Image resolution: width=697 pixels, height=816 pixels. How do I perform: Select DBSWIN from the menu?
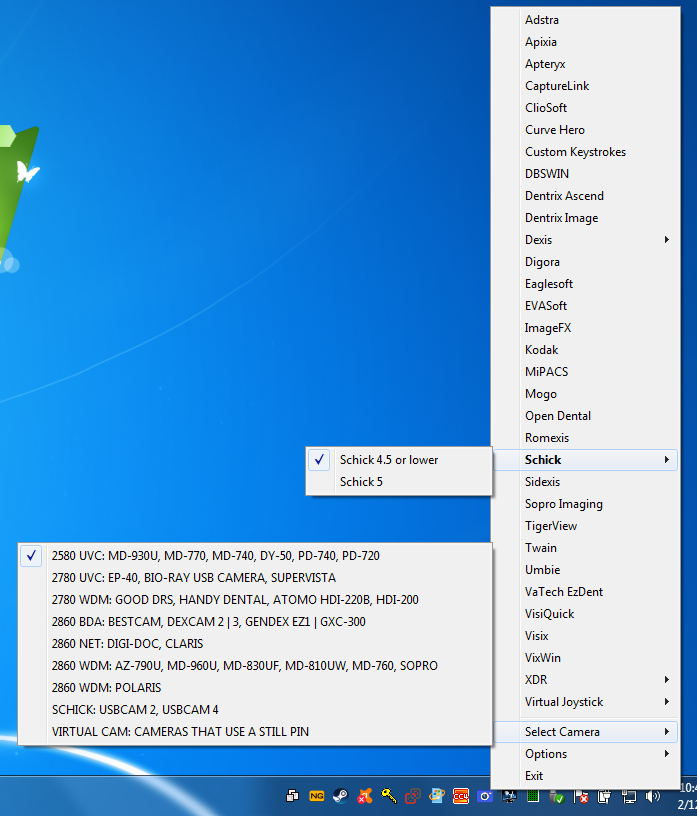[x=586, y=174]
